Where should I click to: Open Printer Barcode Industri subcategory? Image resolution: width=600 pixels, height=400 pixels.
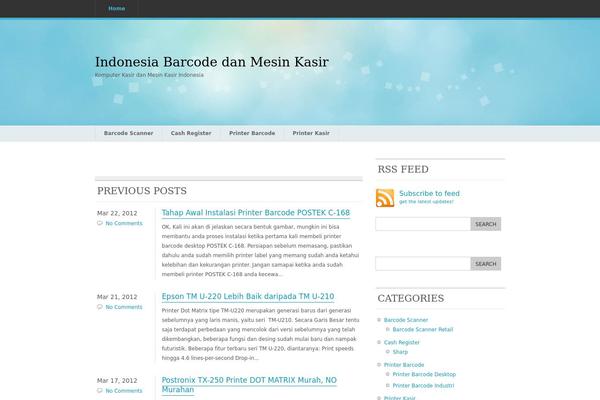tap(423, 386)
